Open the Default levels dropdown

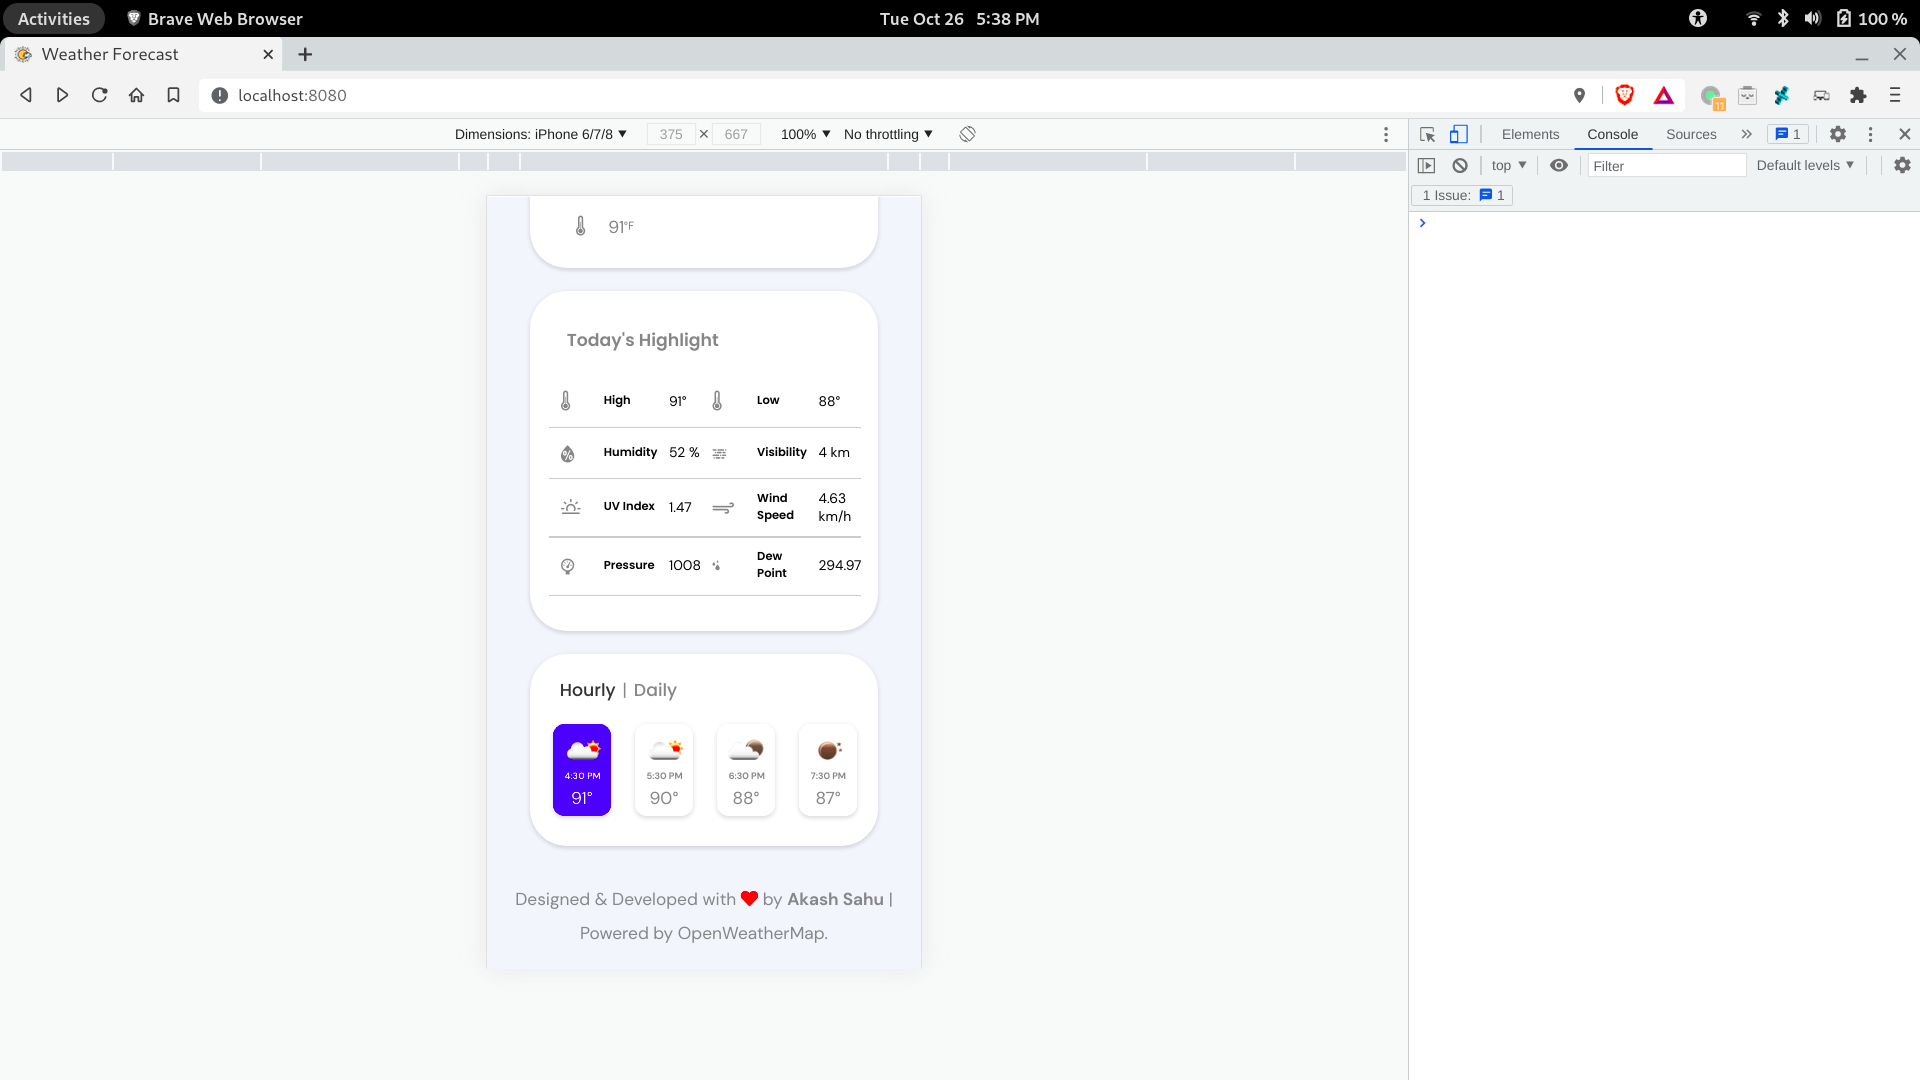click(x=1805, y=166)
